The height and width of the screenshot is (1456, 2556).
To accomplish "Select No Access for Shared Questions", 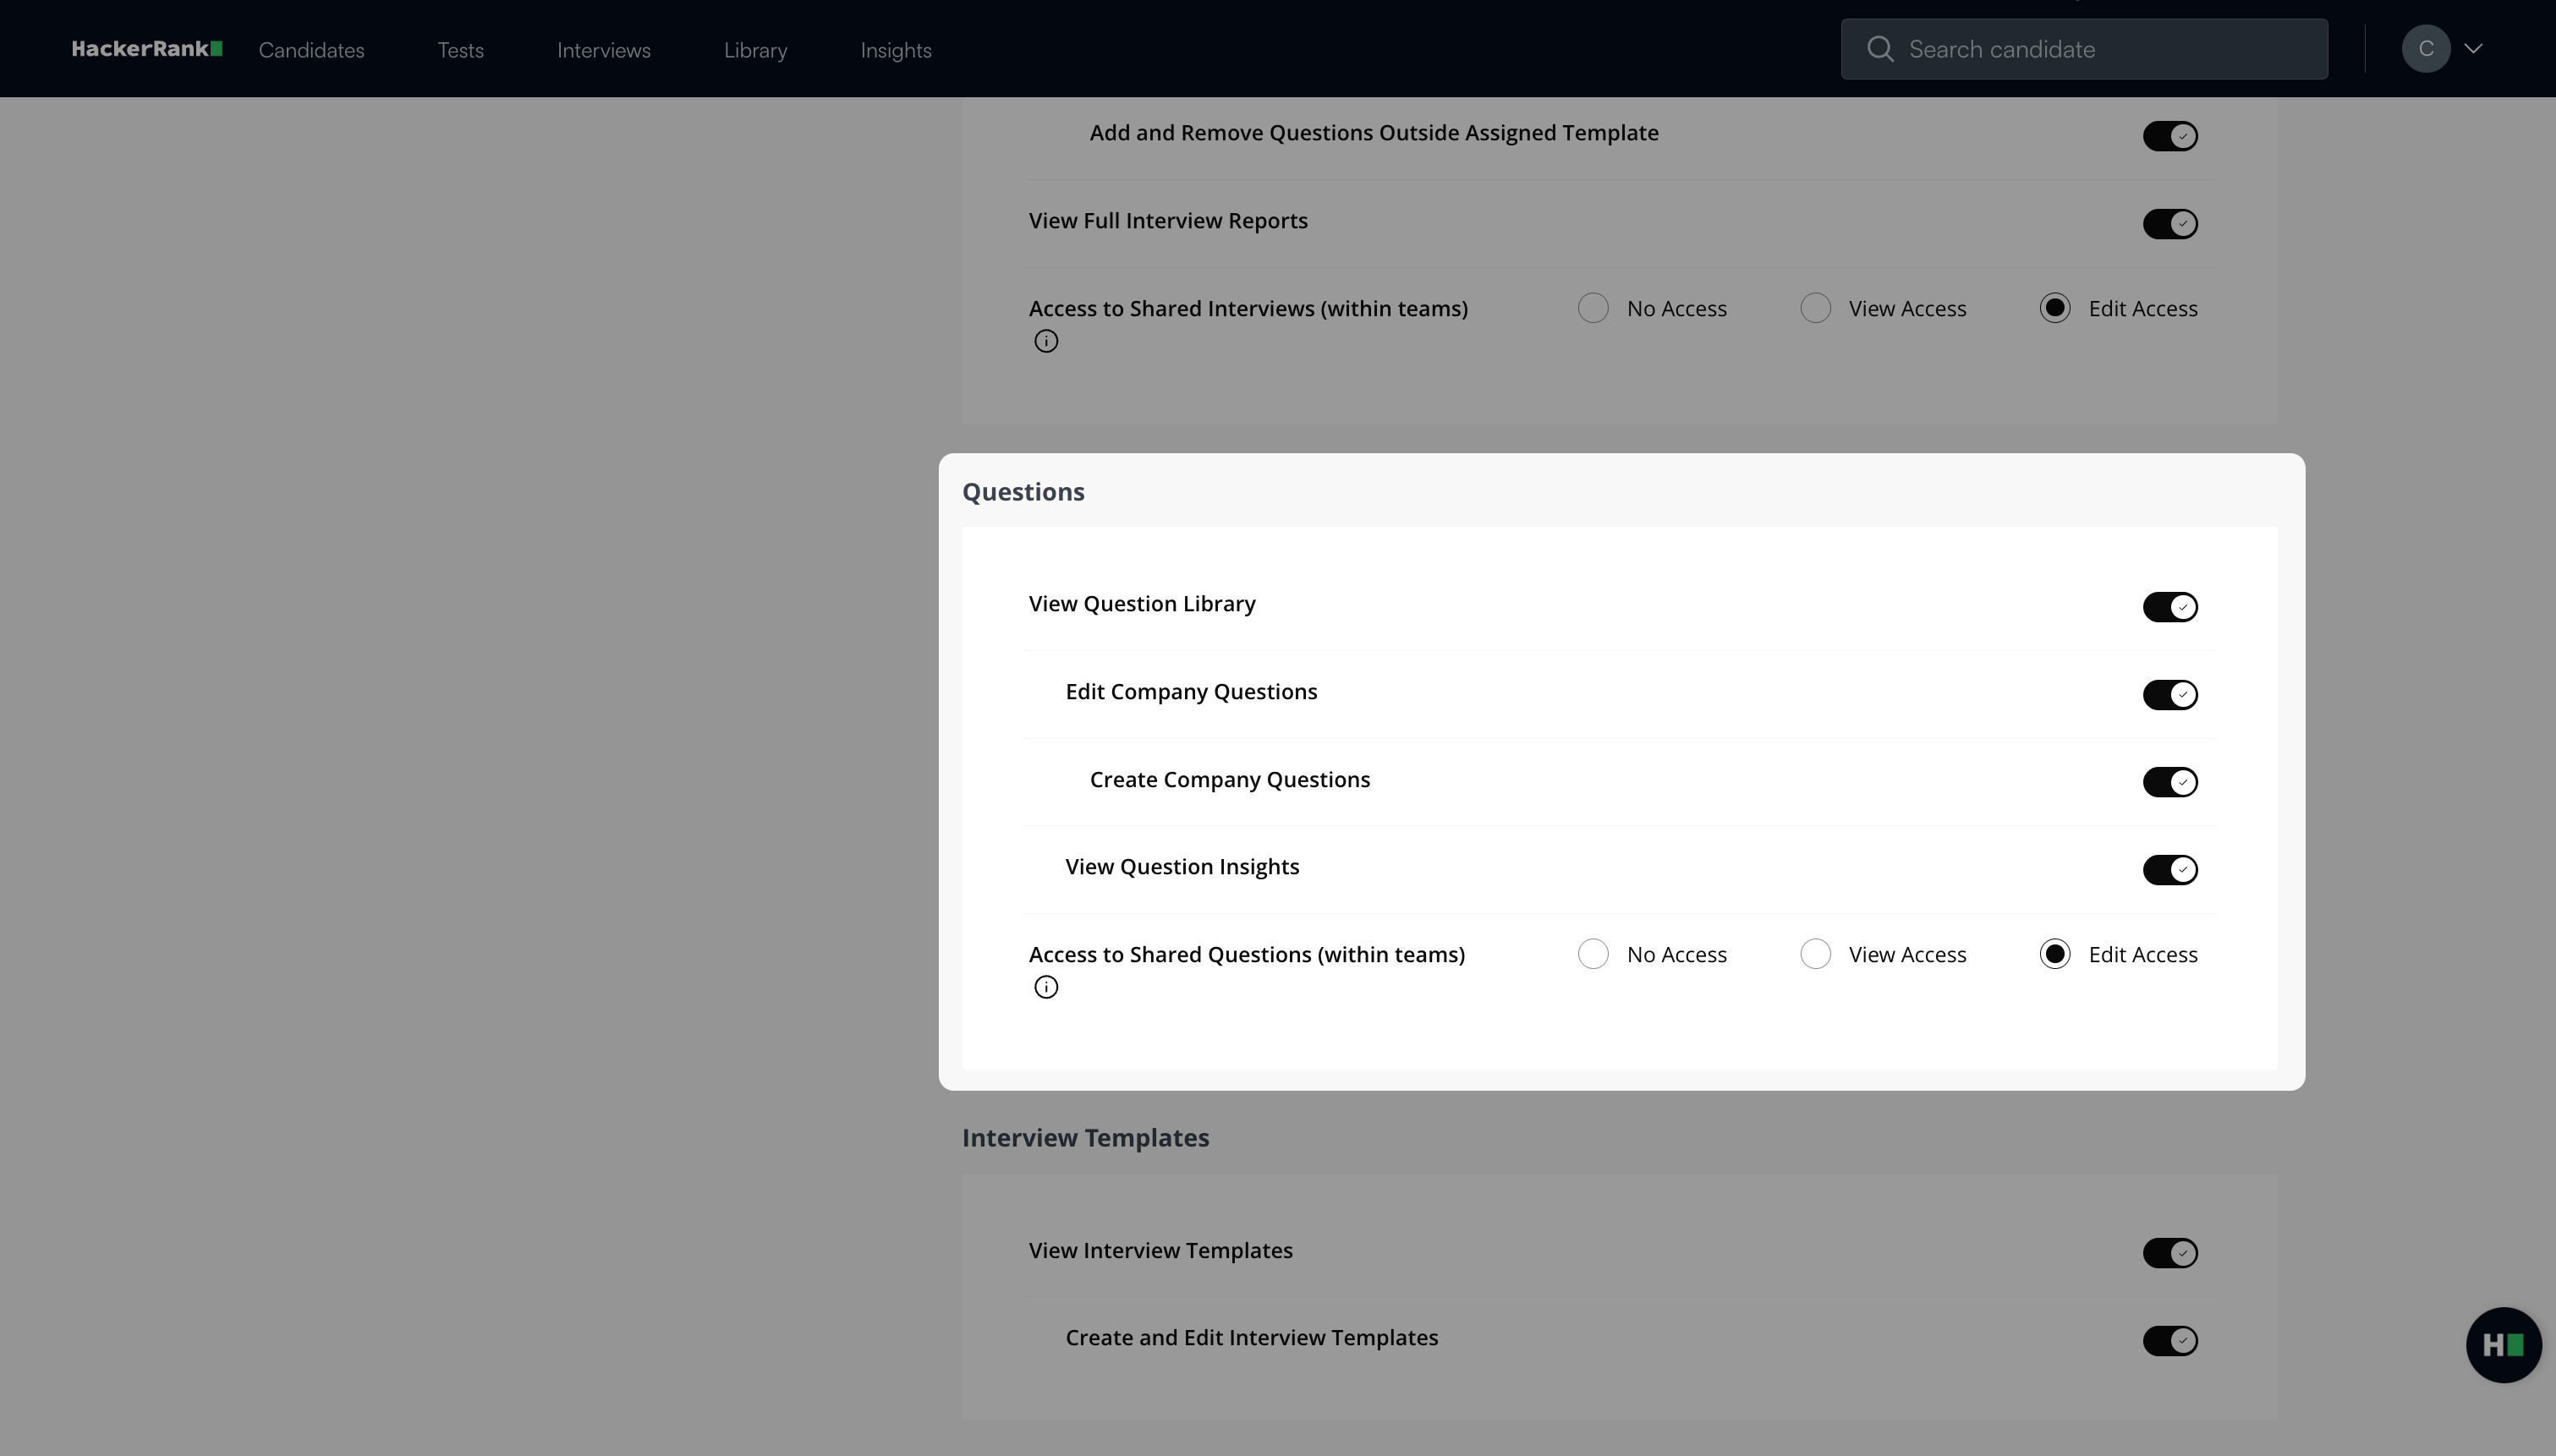I will coord(1593,954).
